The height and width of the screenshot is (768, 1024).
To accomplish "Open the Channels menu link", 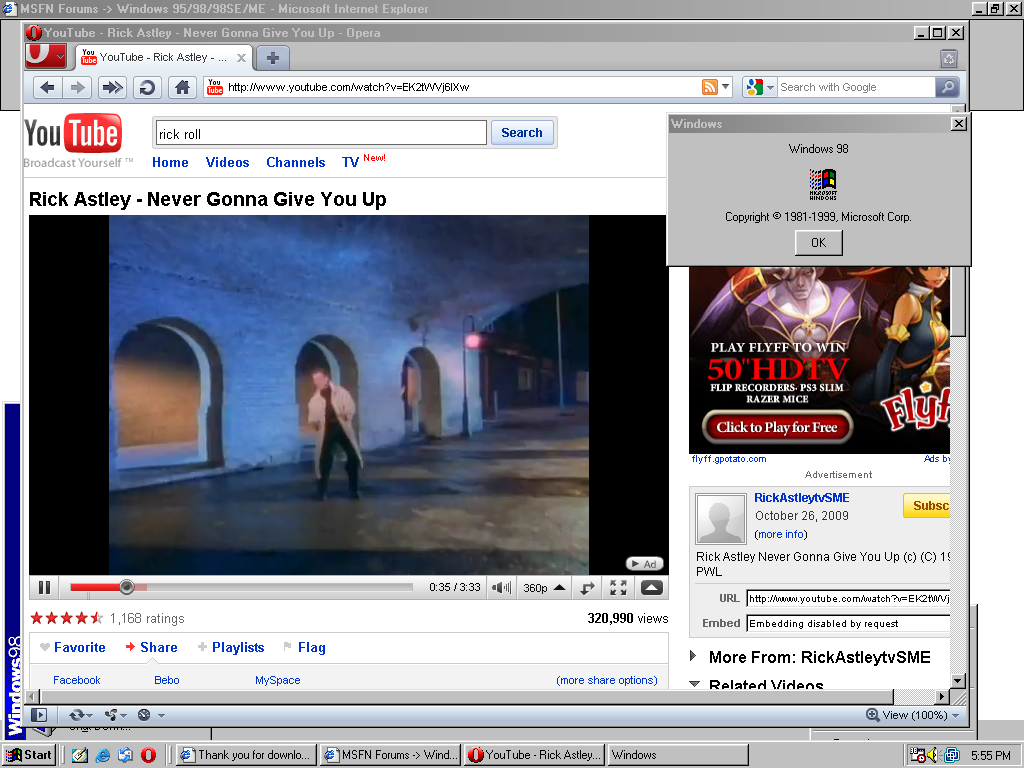I will pyautogui.click(x=295, y=163).
